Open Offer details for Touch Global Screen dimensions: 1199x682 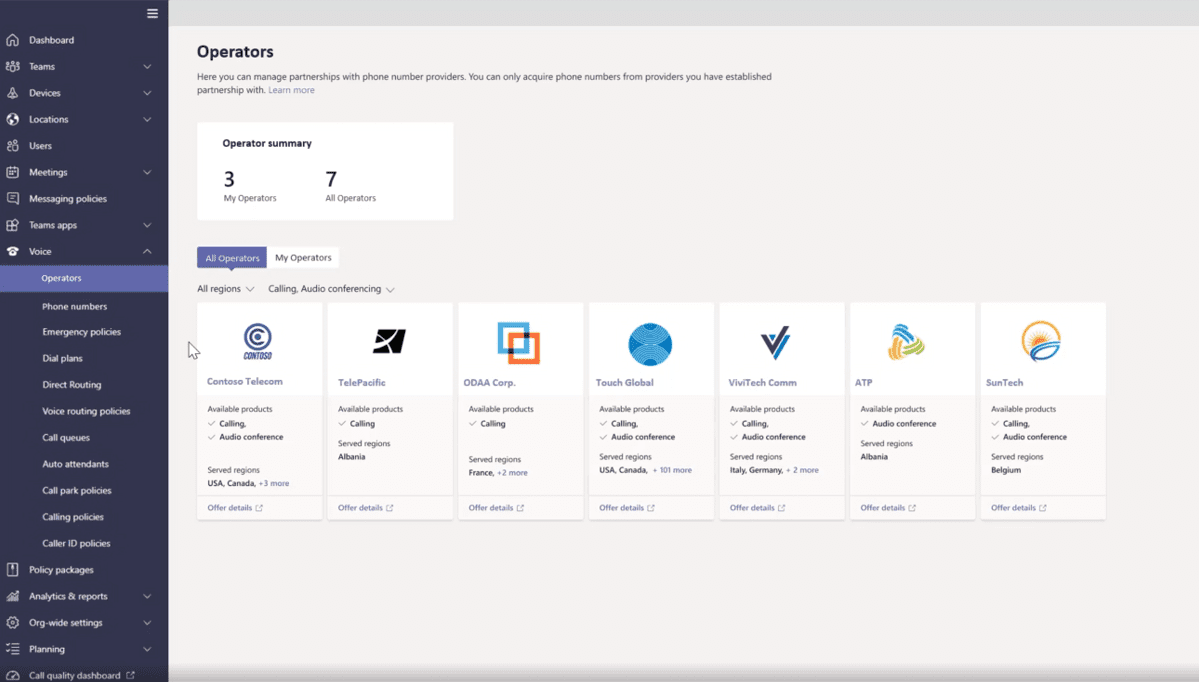pyautogui.click(x=627, y=508)
